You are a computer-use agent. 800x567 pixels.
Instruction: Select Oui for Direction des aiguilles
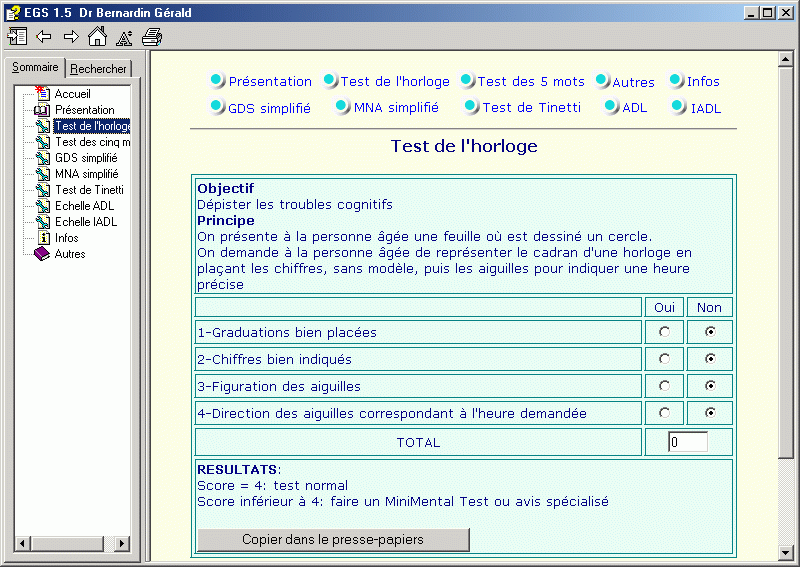click(x=664, y=413)
